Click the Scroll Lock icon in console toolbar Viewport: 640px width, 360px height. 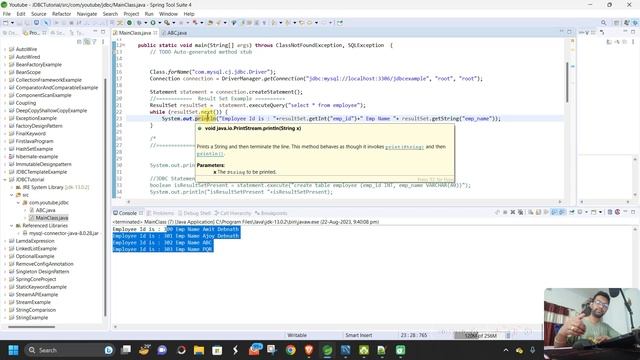click(538, 212)
